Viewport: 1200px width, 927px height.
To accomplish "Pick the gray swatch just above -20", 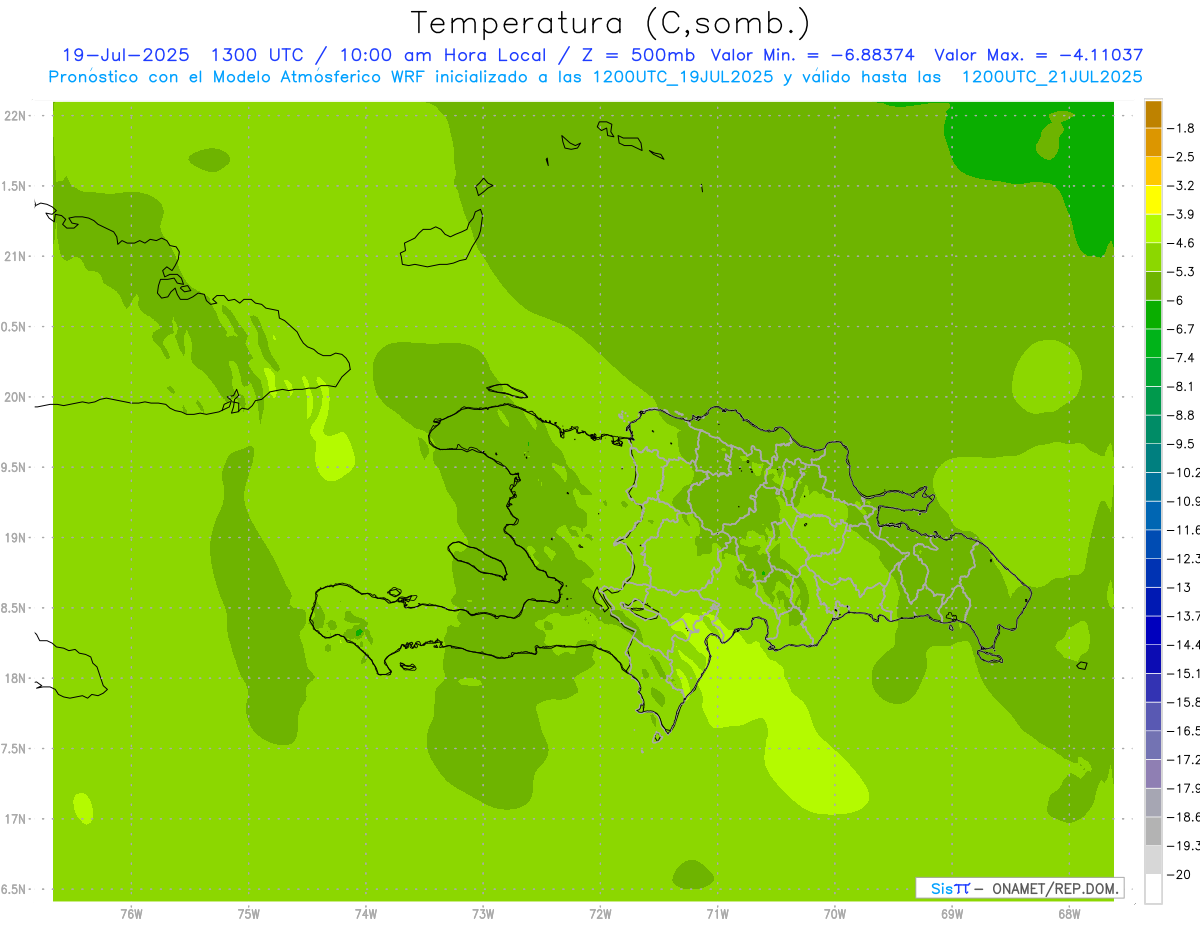I will pyautogui.click(x=1153, y=859).
